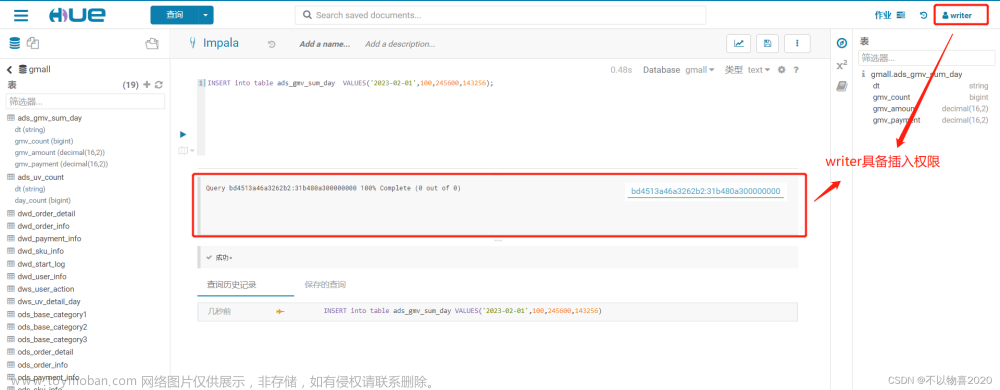Switch to 查询历史记录 tab

[x=231, y=285]
